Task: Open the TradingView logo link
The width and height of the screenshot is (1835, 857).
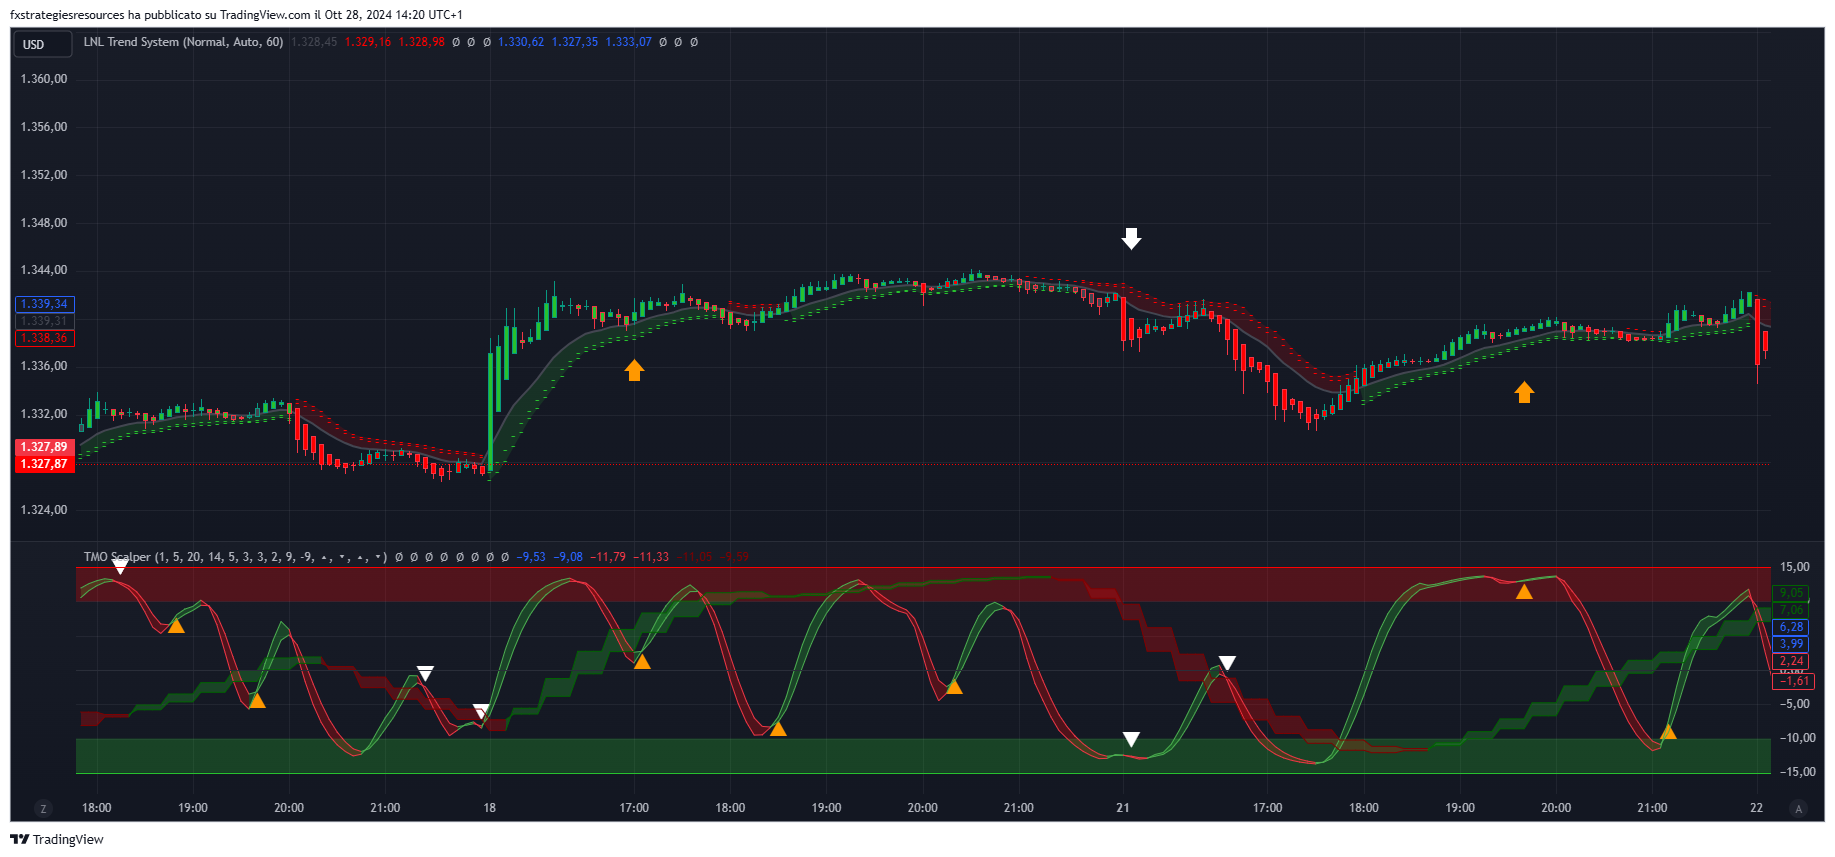Action: 57,839
